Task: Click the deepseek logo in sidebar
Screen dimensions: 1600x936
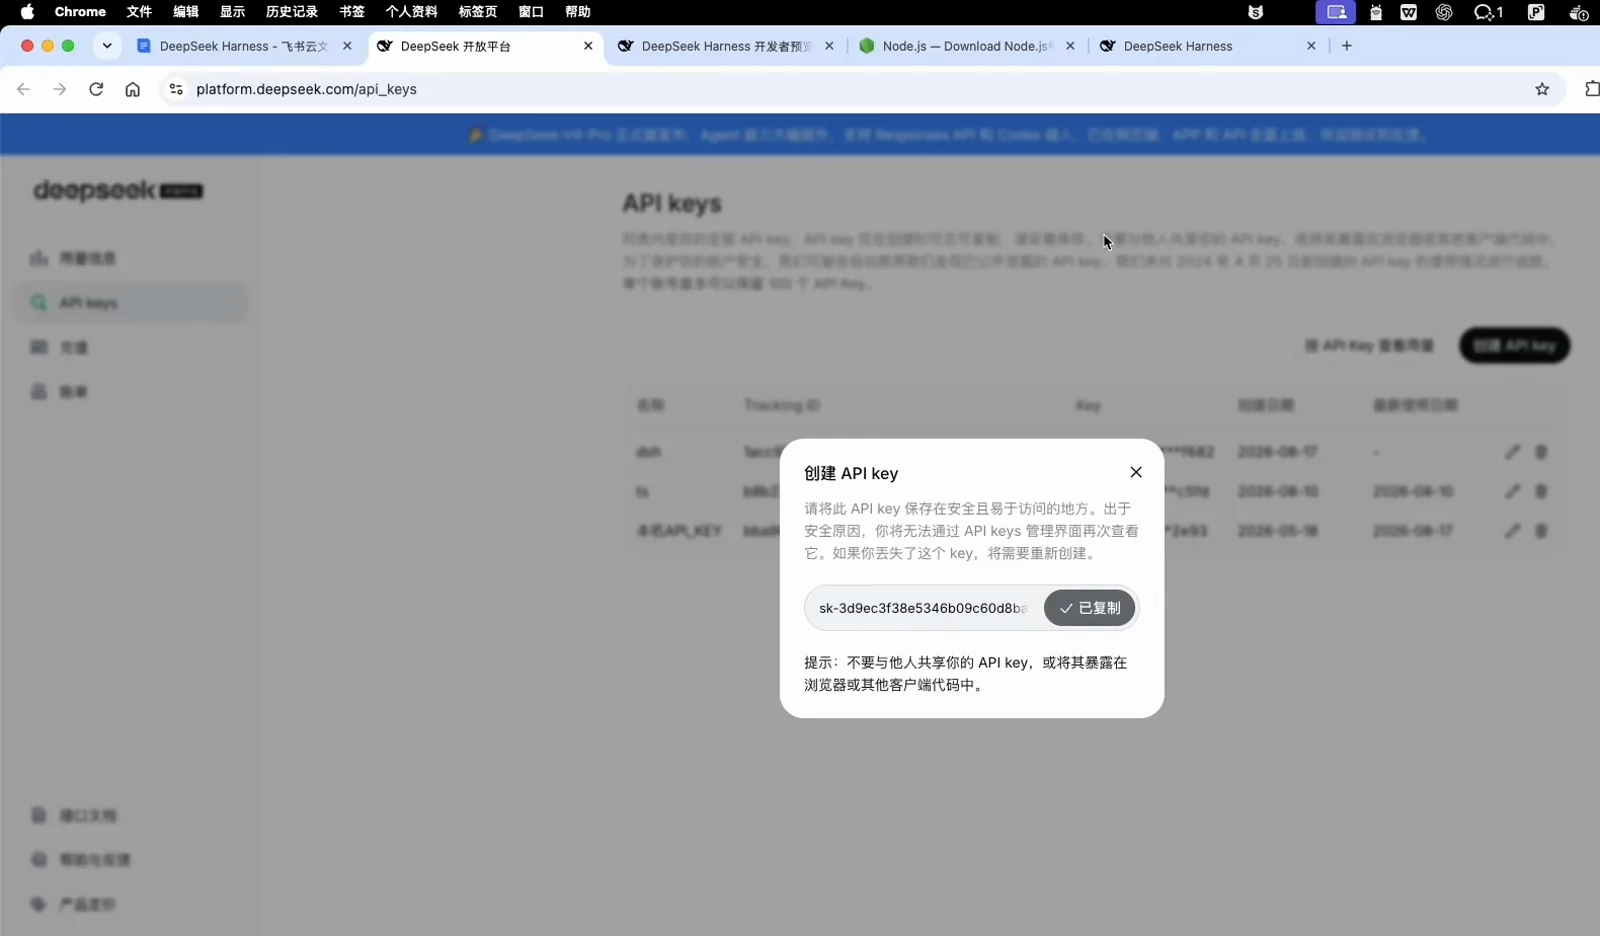Action: (x=118, y=190)
